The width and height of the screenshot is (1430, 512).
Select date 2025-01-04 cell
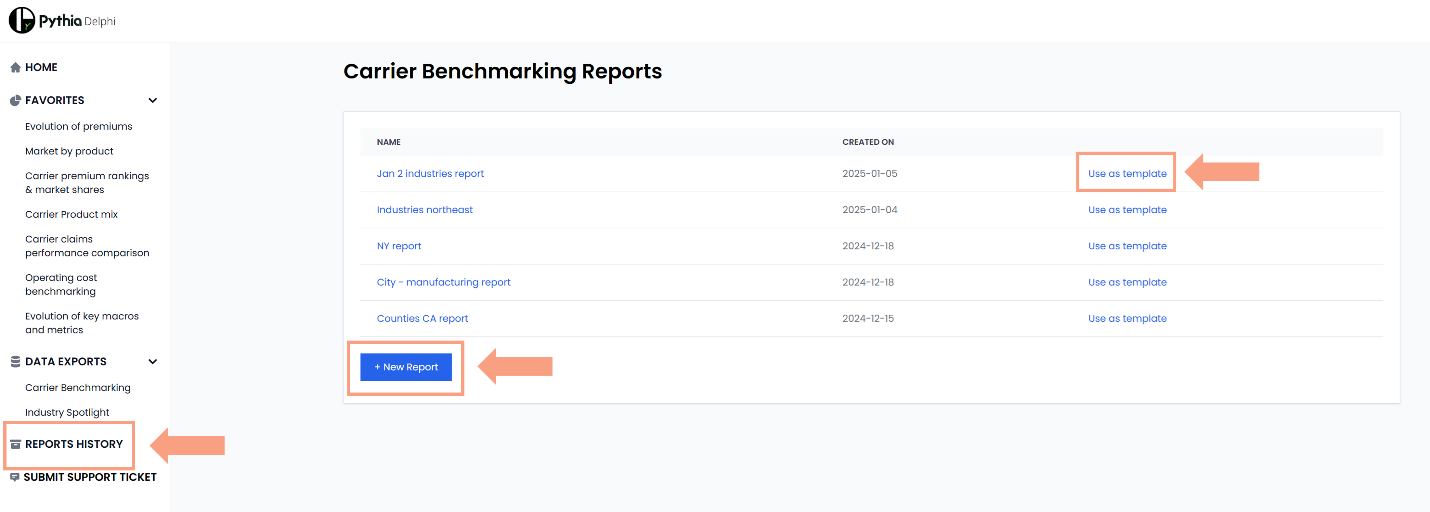point(870,210)
